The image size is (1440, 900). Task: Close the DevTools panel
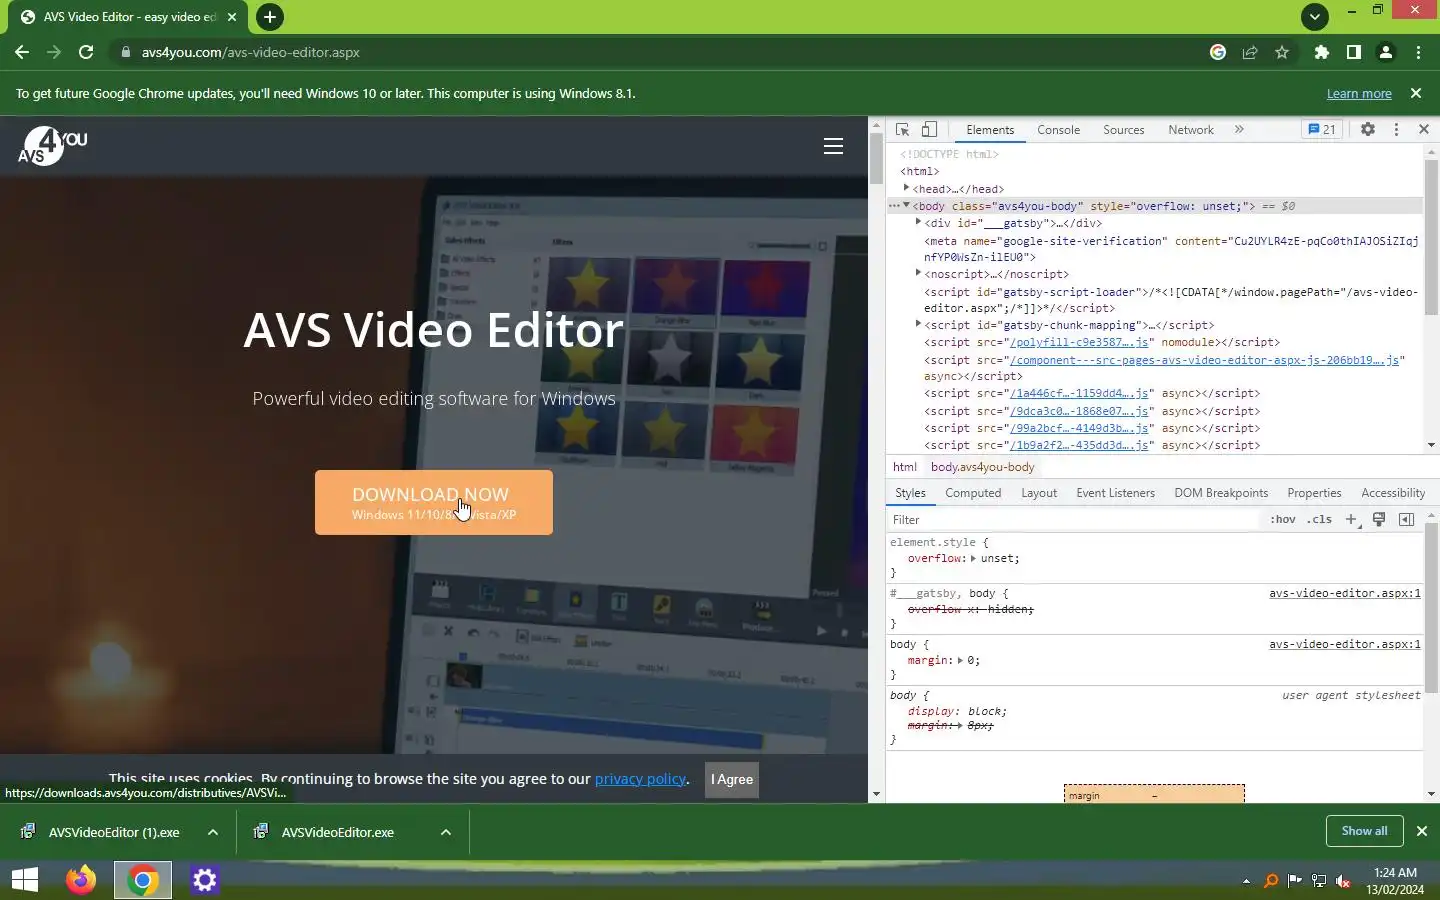(1424, 130)
